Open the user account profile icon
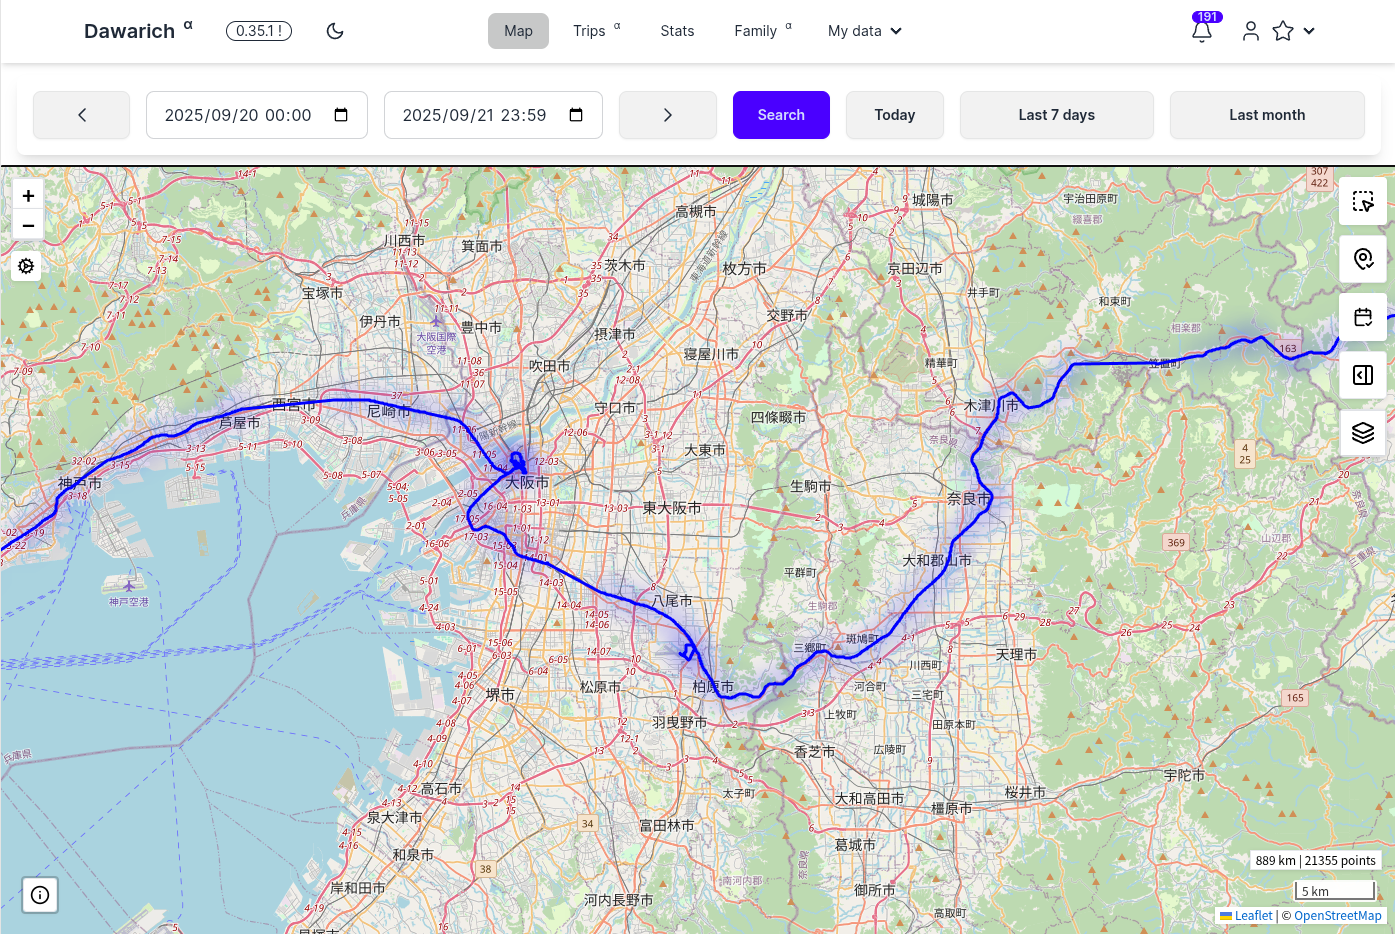1395x934 pixels. 1250,31
